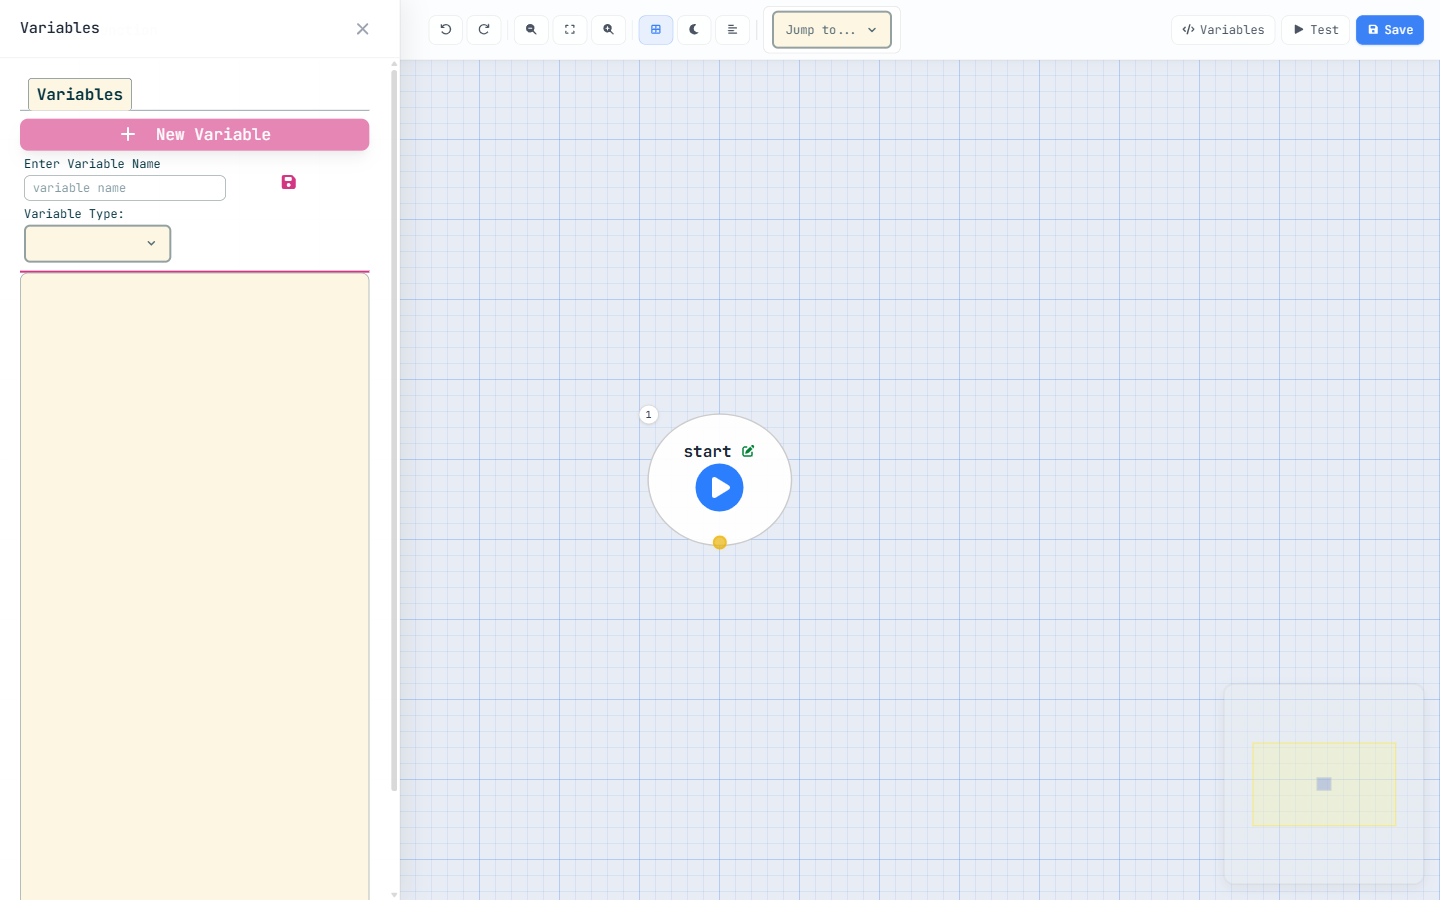Click the yellow output handle of start node

coord(720,543)
